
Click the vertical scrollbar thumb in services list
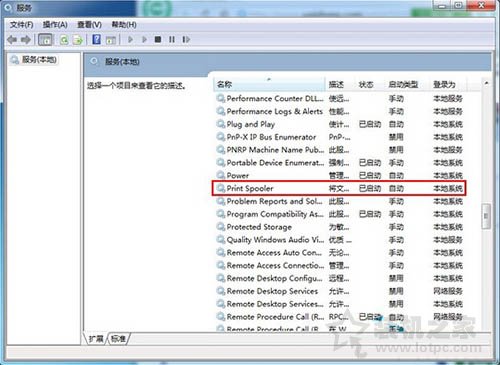486,216
